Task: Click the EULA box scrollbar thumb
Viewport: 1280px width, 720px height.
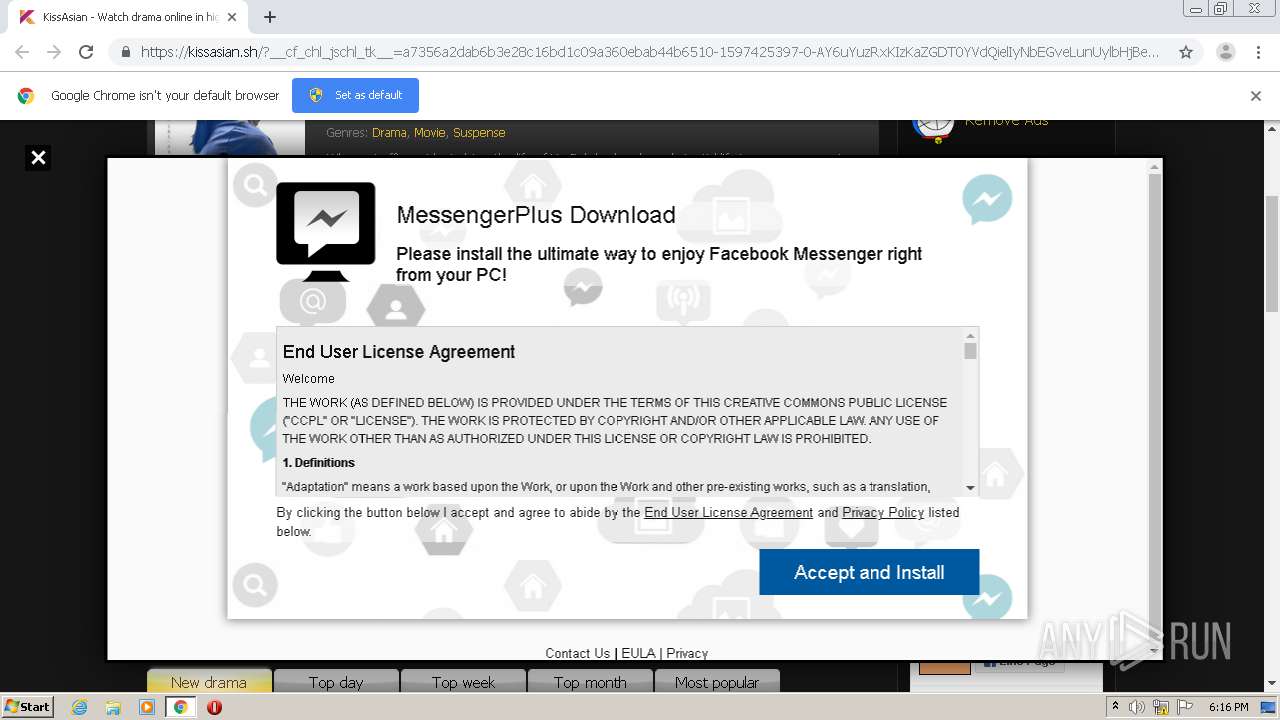Action: tap(970, 351)
